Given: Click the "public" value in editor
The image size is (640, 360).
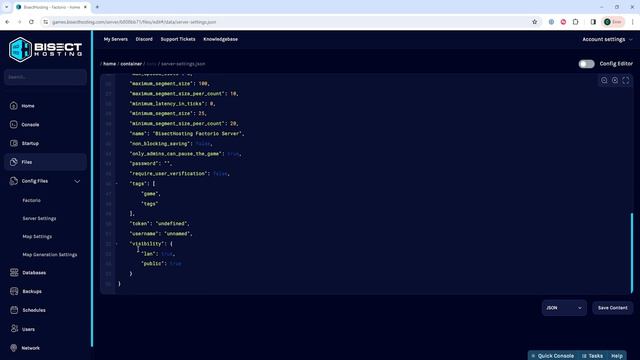Looking at the screenshot, I should pyautogui.click(x=176, y=264).
